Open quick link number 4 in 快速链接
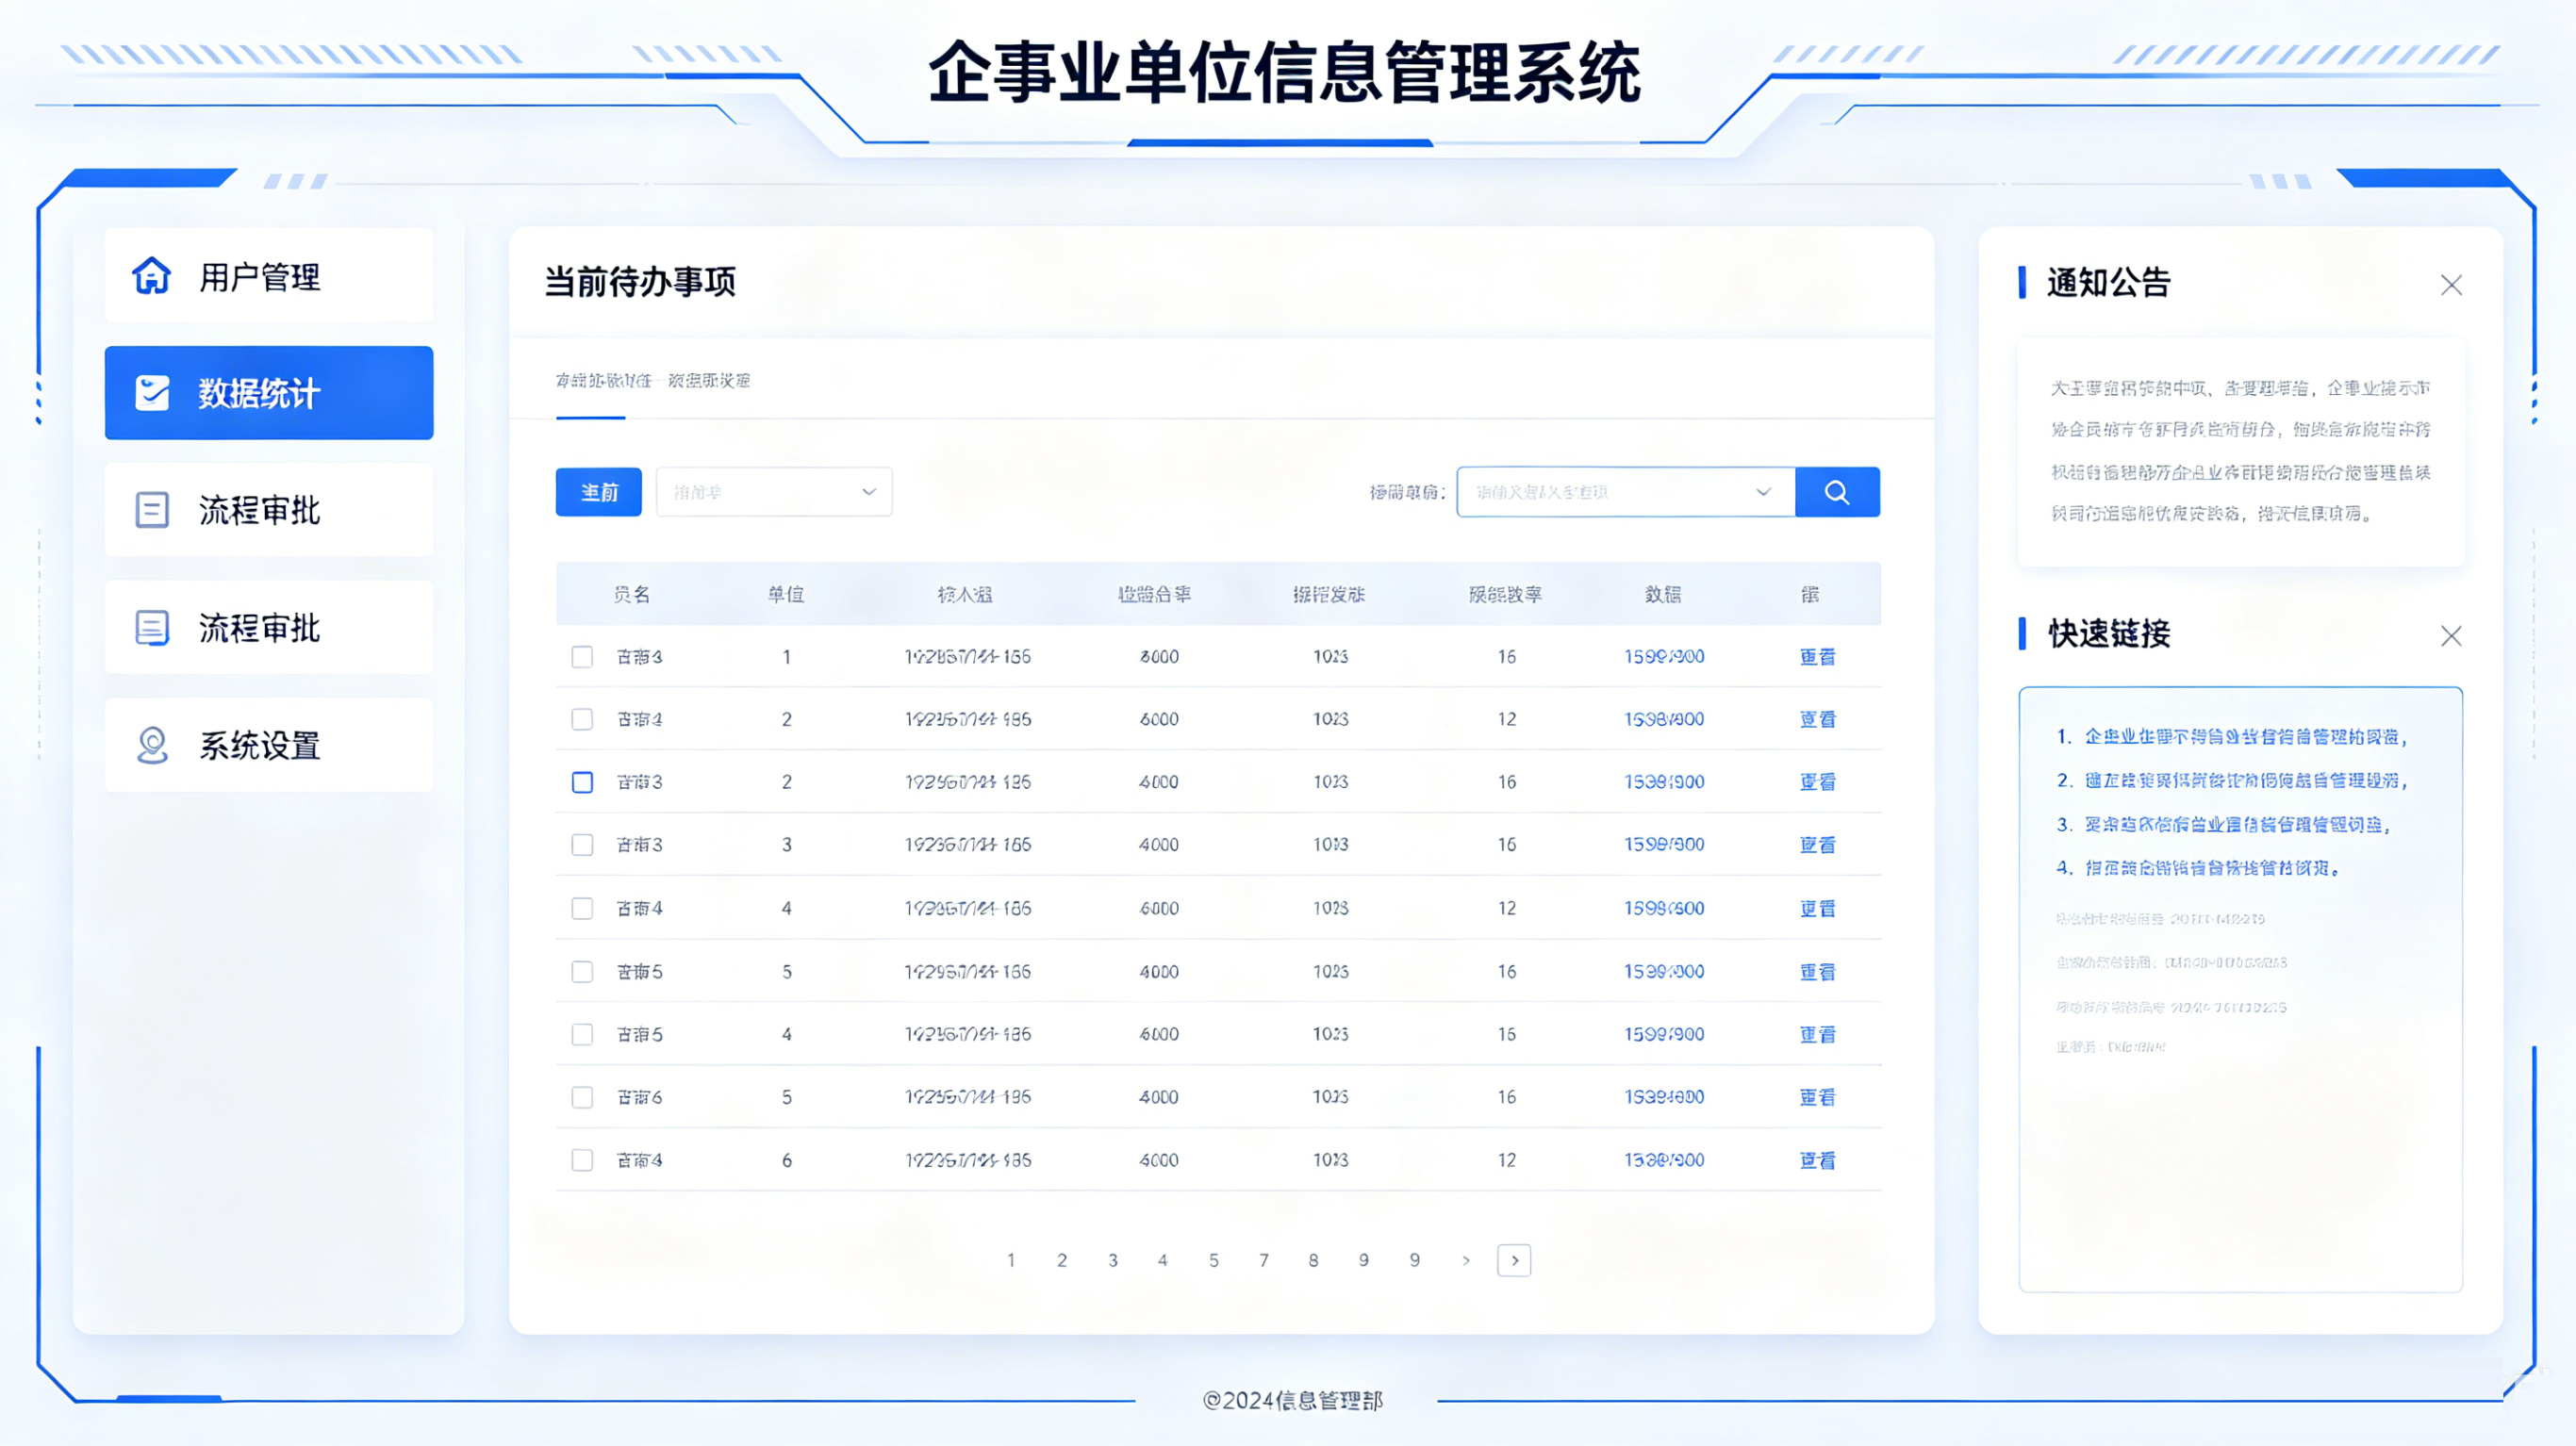Image resolution: width=2576 pixels, height=1446 pixels. coord(2198,868)
